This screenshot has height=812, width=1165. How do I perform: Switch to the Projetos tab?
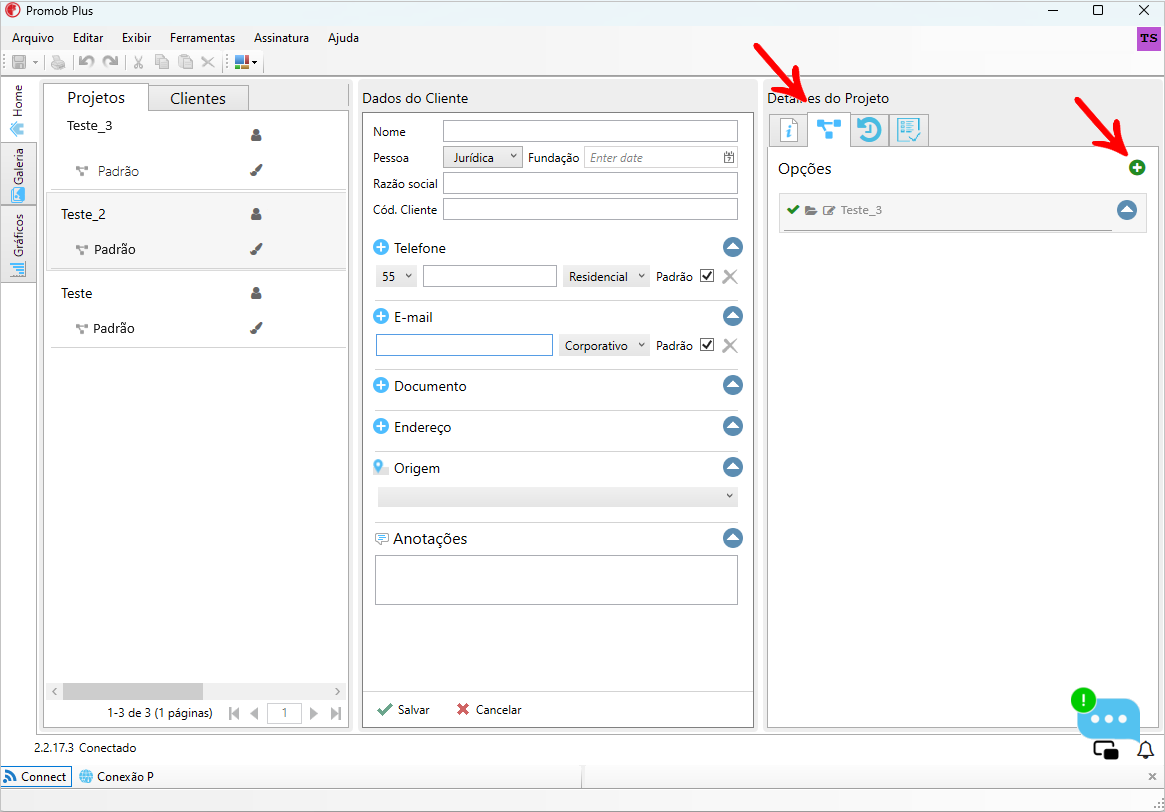tap(96, 97)
